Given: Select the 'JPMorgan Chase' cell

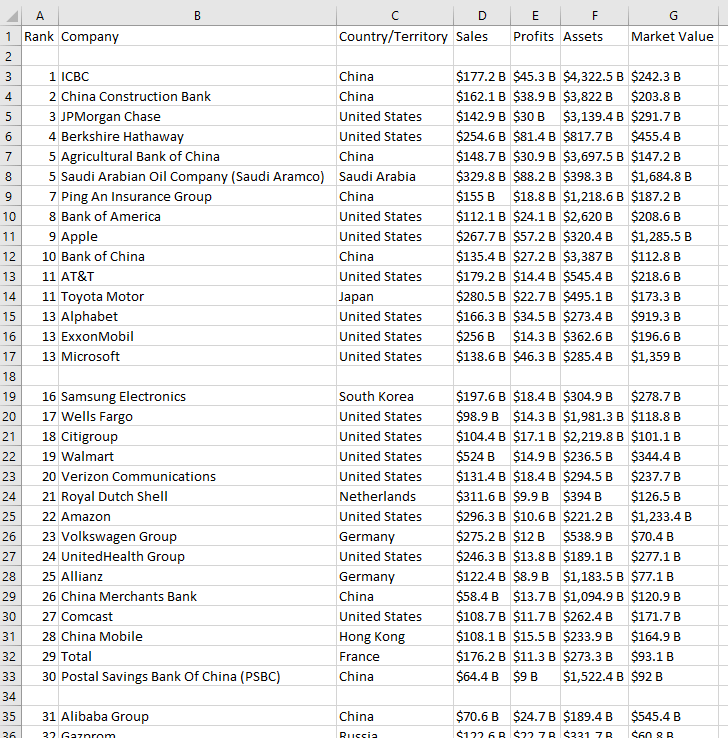Looking at the screenshot, I should (197, 116).
